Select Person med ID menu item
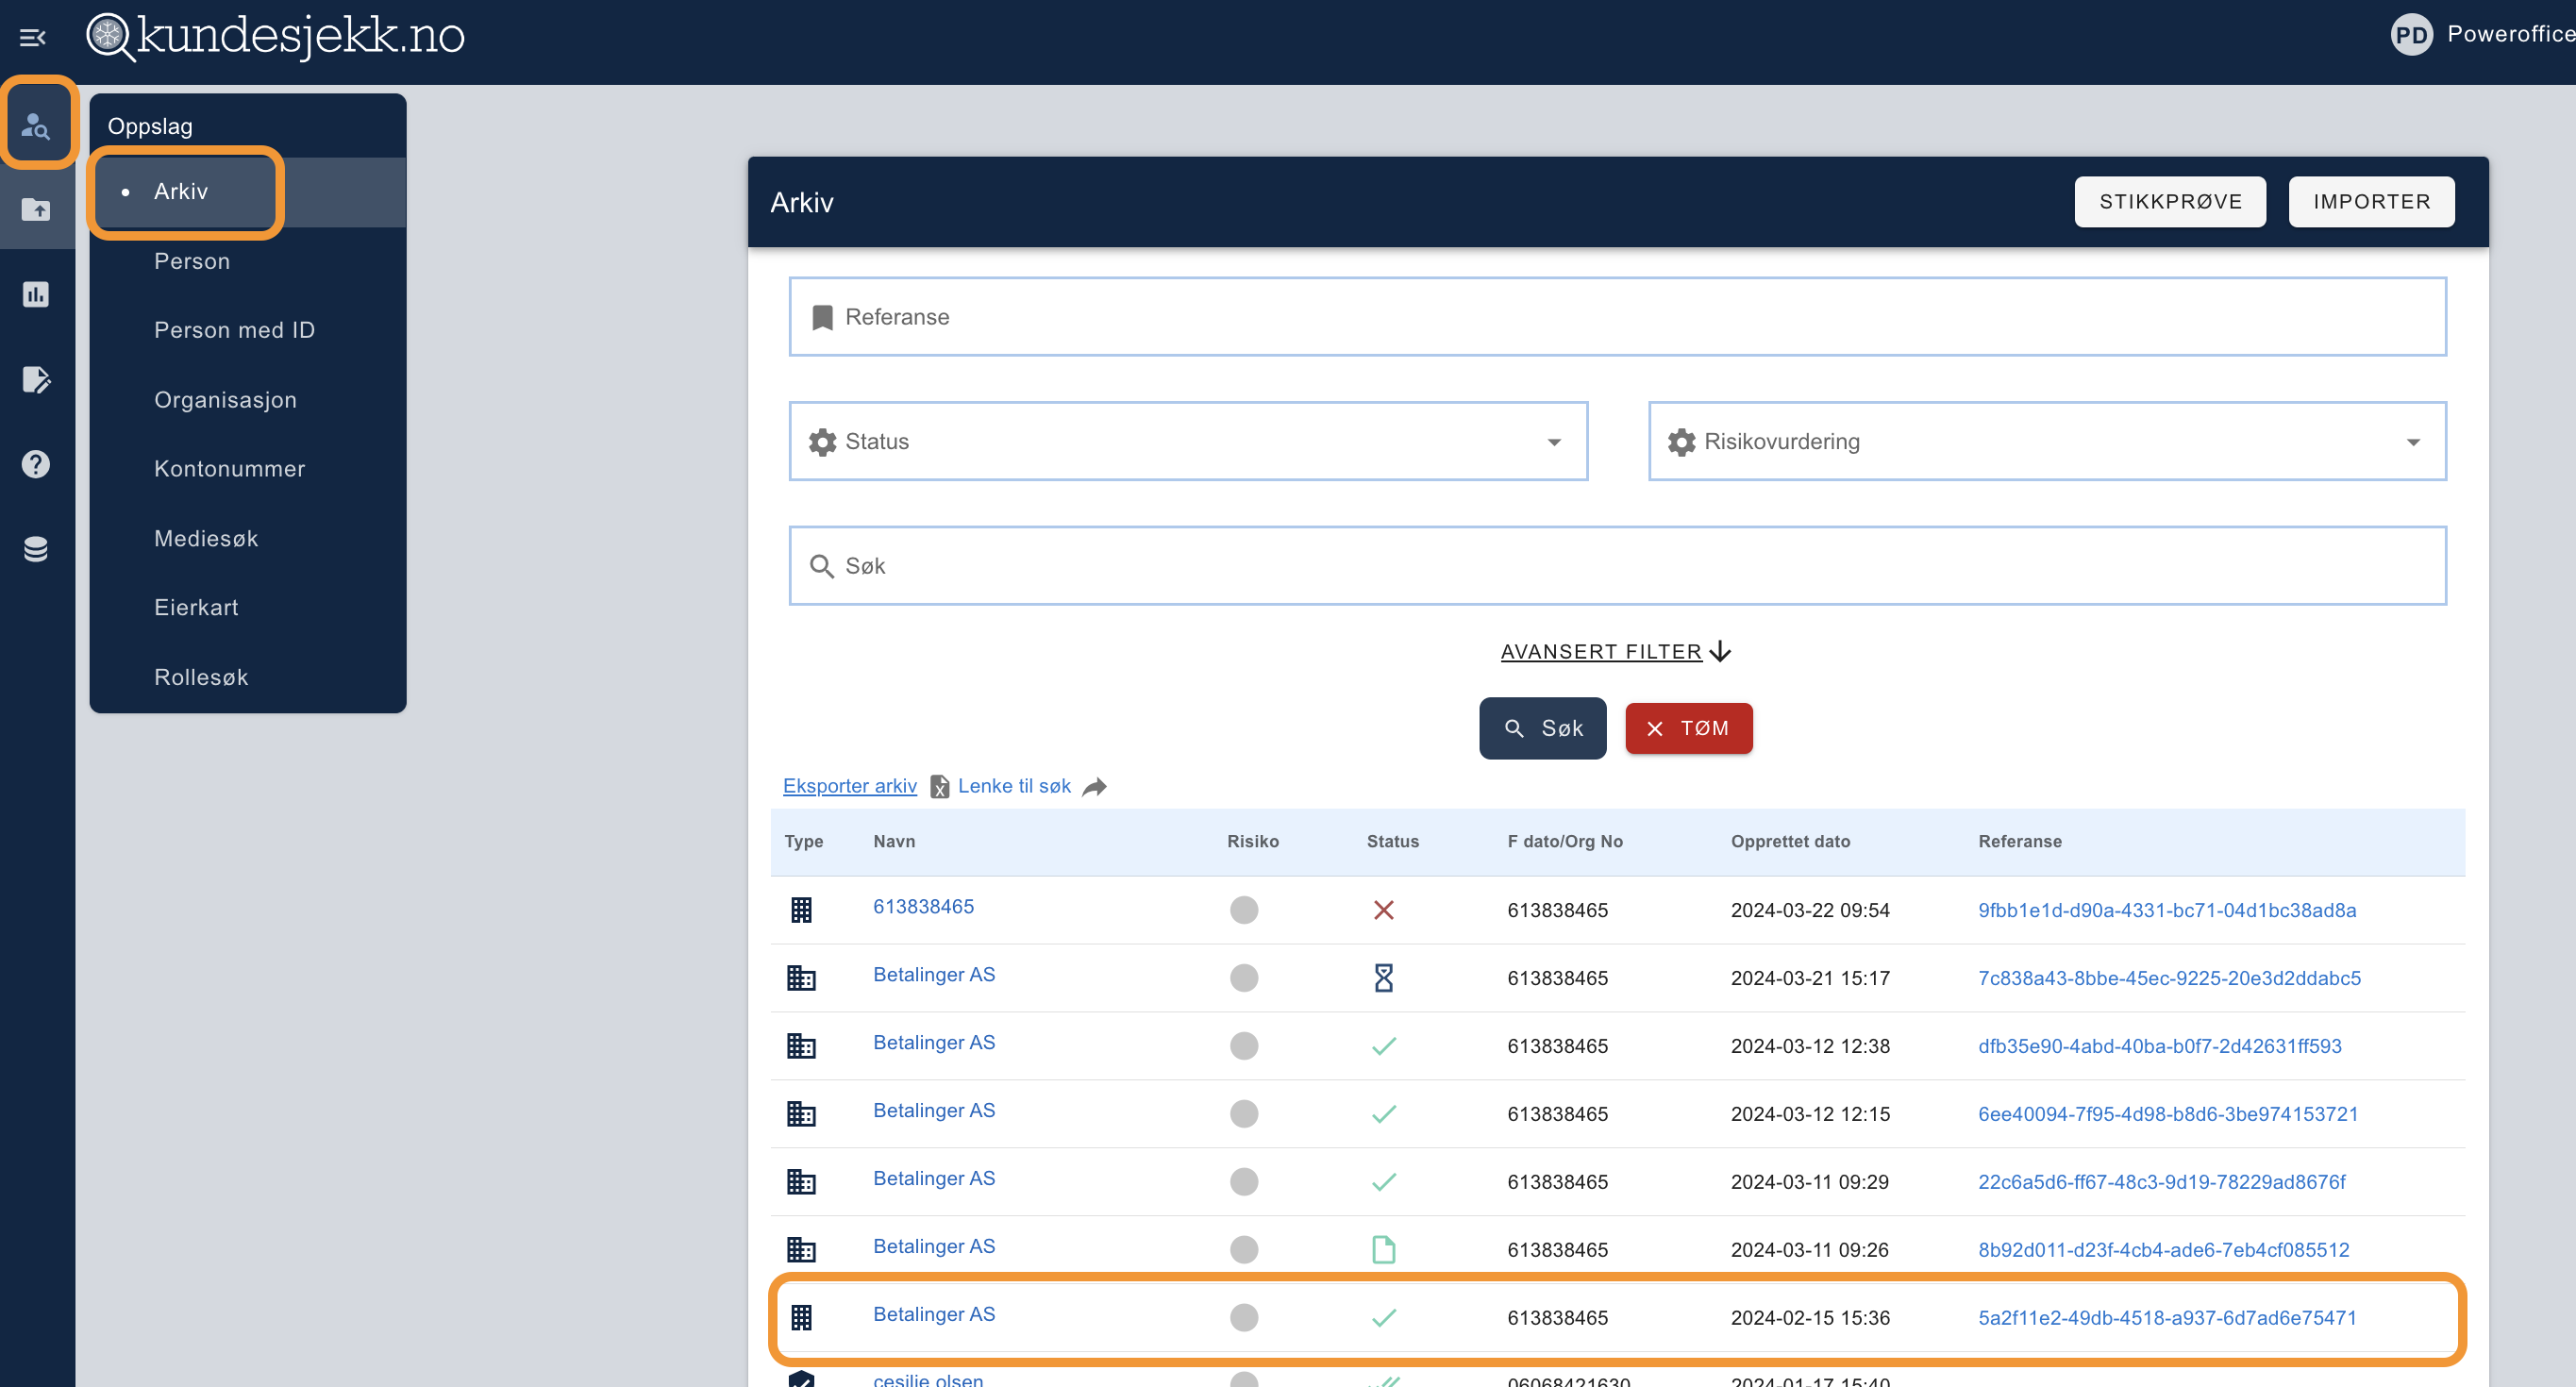The image size is (2576, 1387). [234, 330]
